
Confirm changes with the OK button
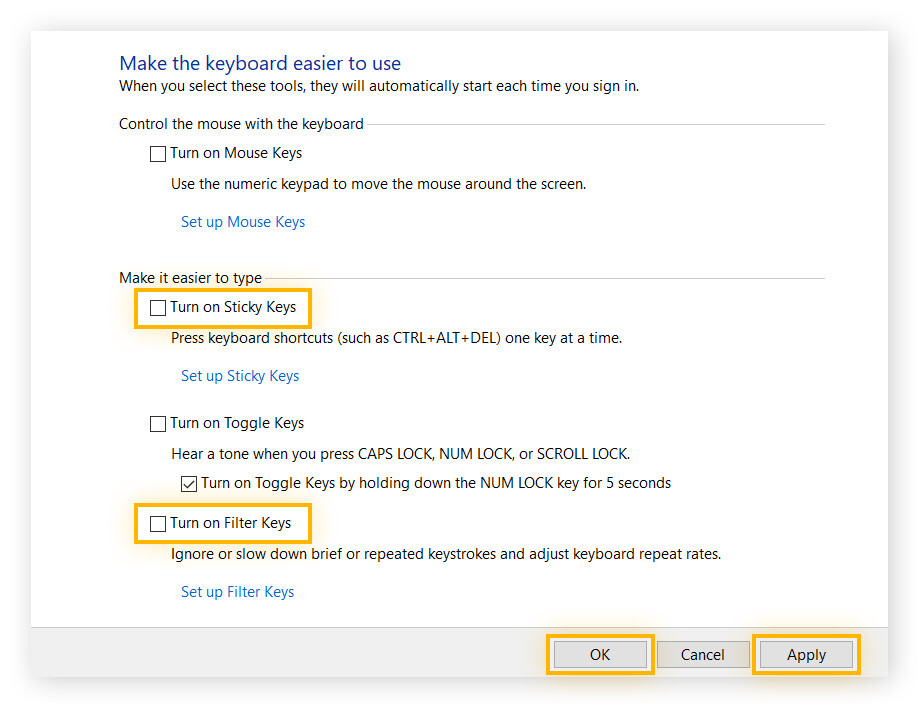click(x=599, y=654)
